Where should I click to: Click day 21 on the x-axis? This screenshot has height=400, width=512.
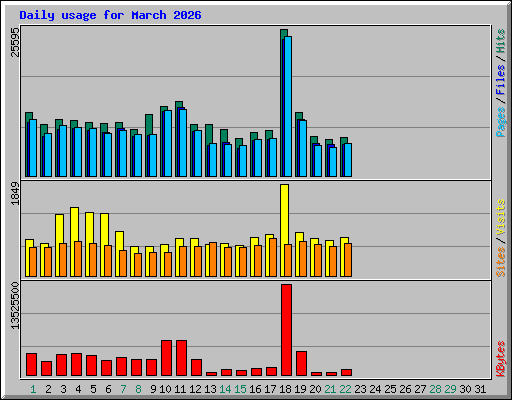[330, 389]
